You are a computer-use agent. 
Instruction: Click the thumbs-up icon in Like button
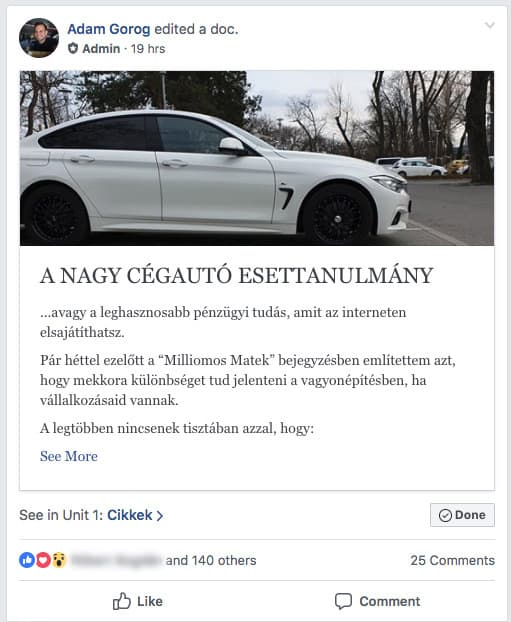coord(122,601)
